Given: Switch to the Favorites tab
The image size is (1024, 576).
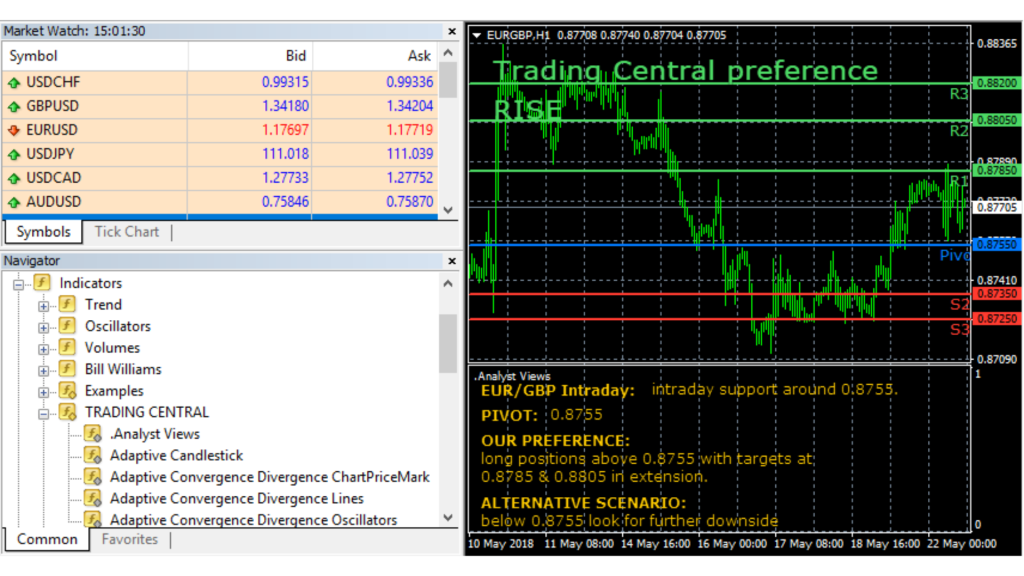Looking at the screenshot, I should coord(129,539).
